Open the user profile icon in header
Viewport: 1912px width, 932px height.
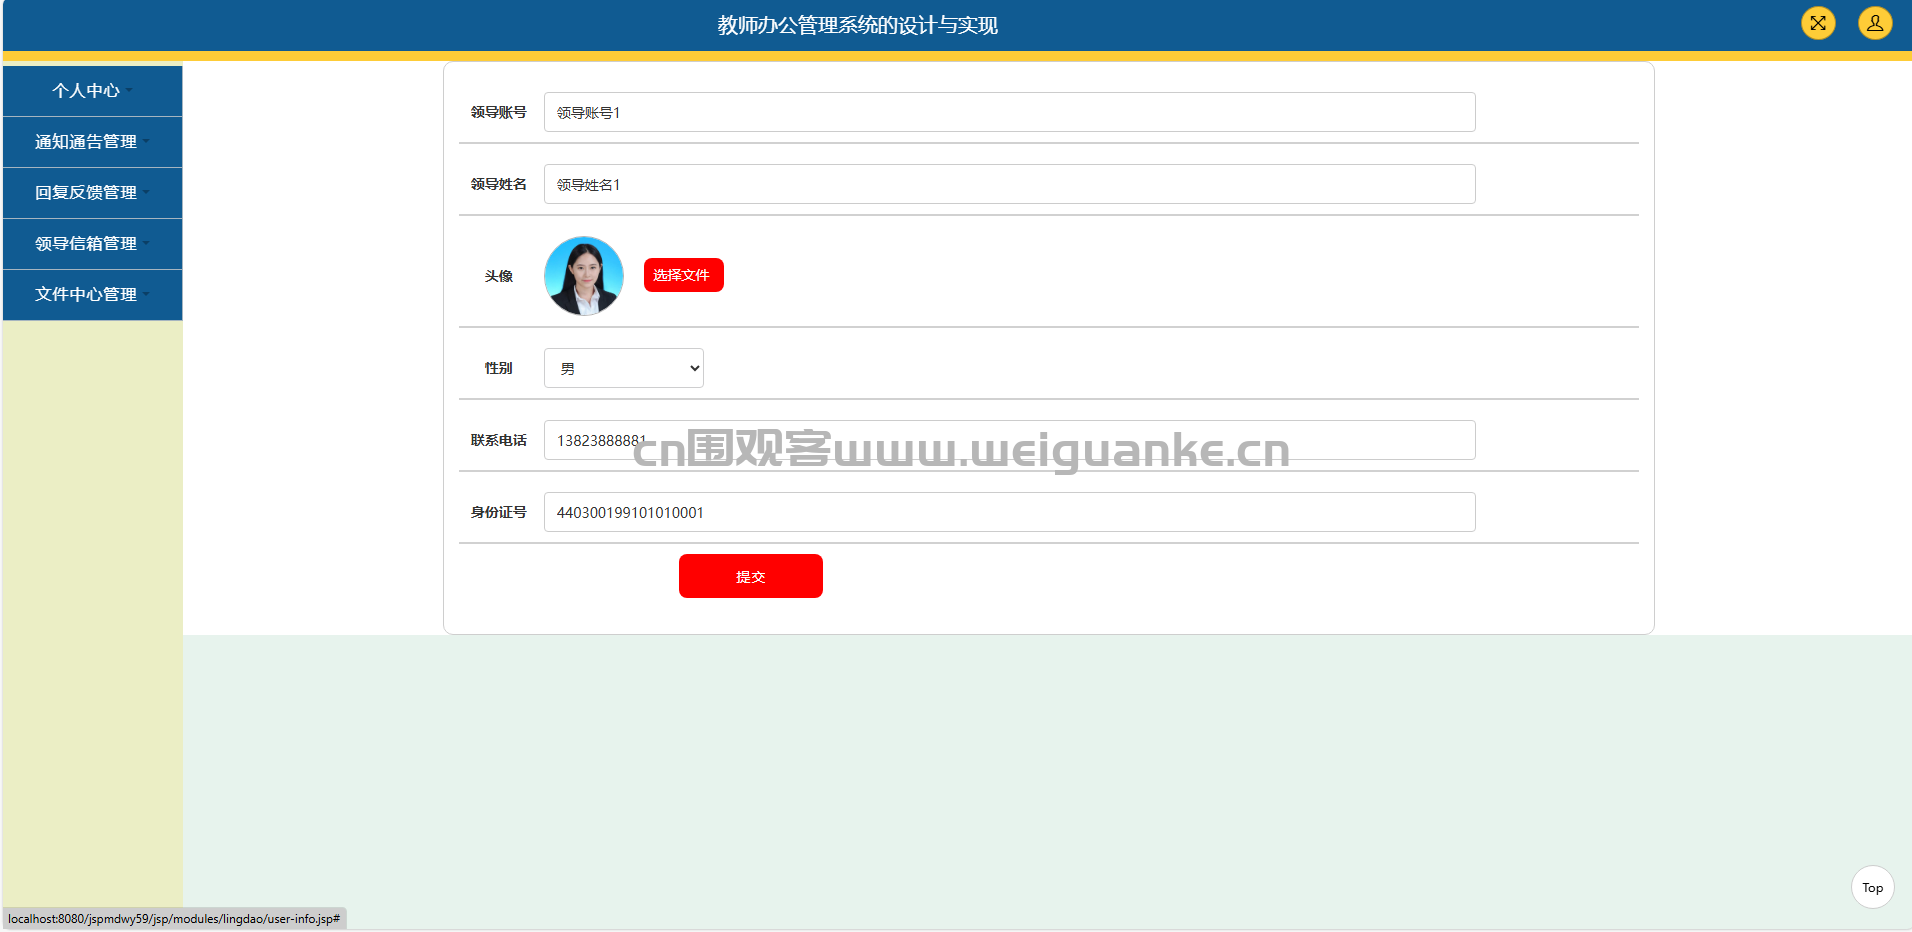(1875, 23)
